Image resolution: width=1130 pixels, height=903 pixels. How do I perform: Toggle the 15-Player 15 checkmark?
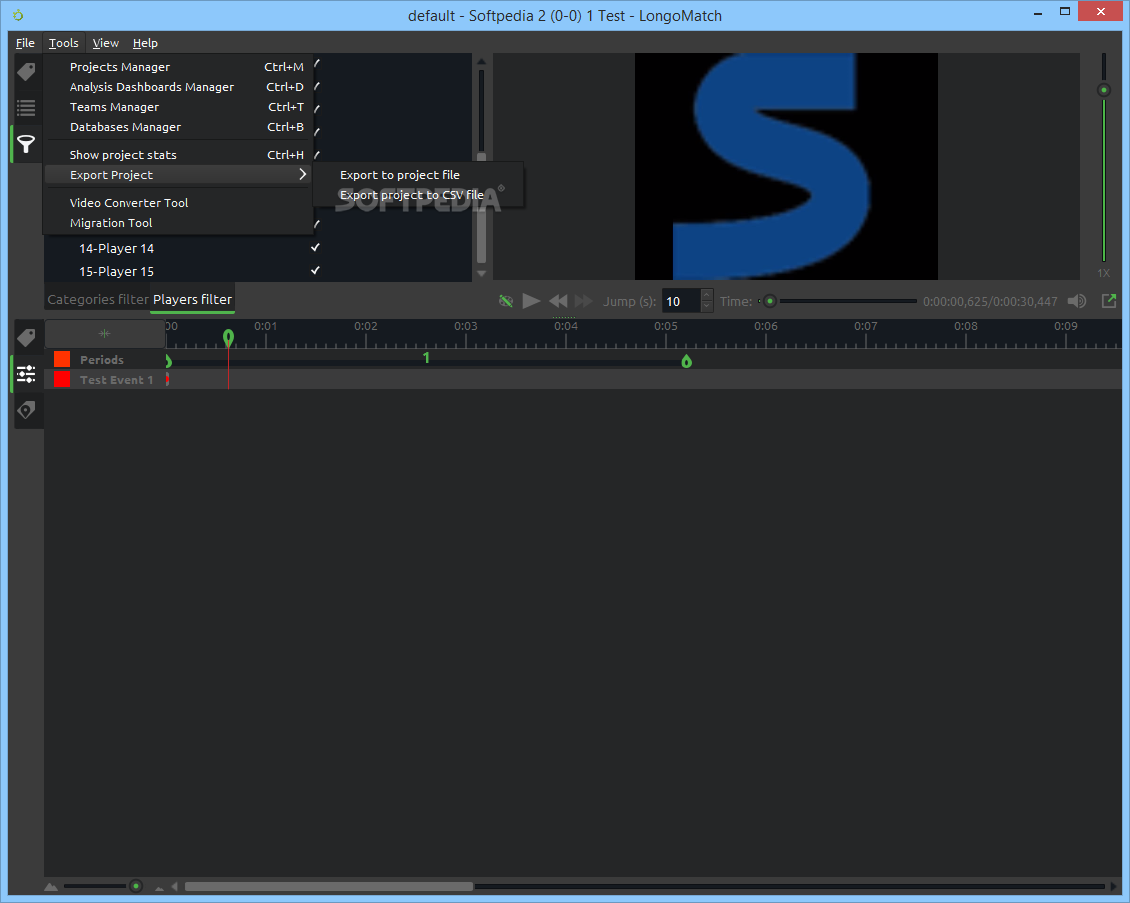[315, 271]
